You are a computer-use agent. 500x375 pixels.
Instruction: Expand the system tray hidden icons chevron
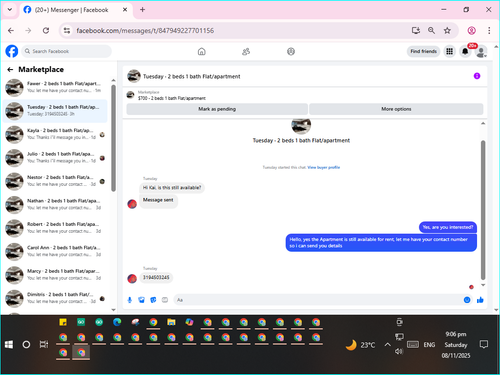(x=387, y=345)
